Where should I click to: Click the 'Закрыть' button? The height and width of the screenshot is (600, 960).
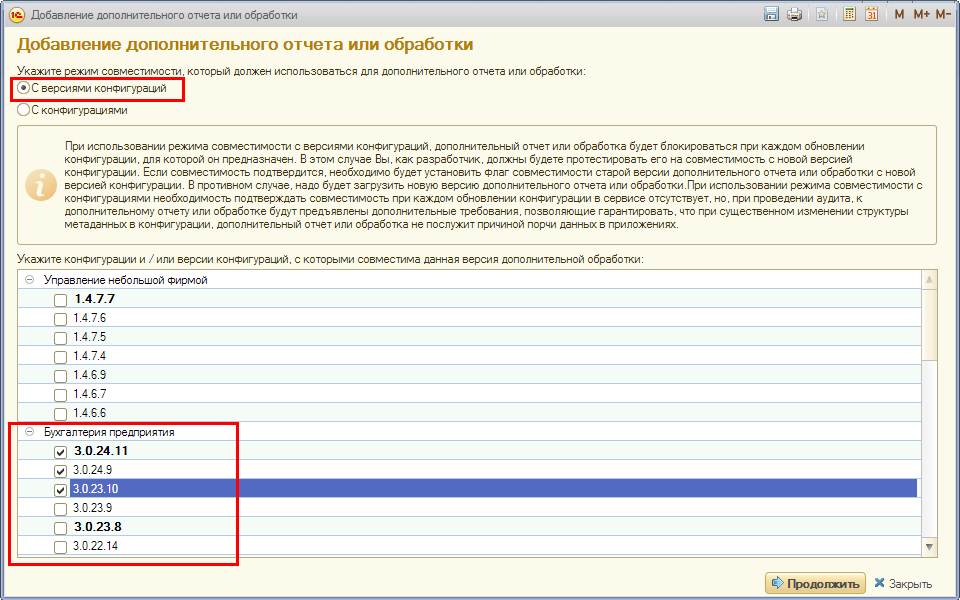click(903, 583)
